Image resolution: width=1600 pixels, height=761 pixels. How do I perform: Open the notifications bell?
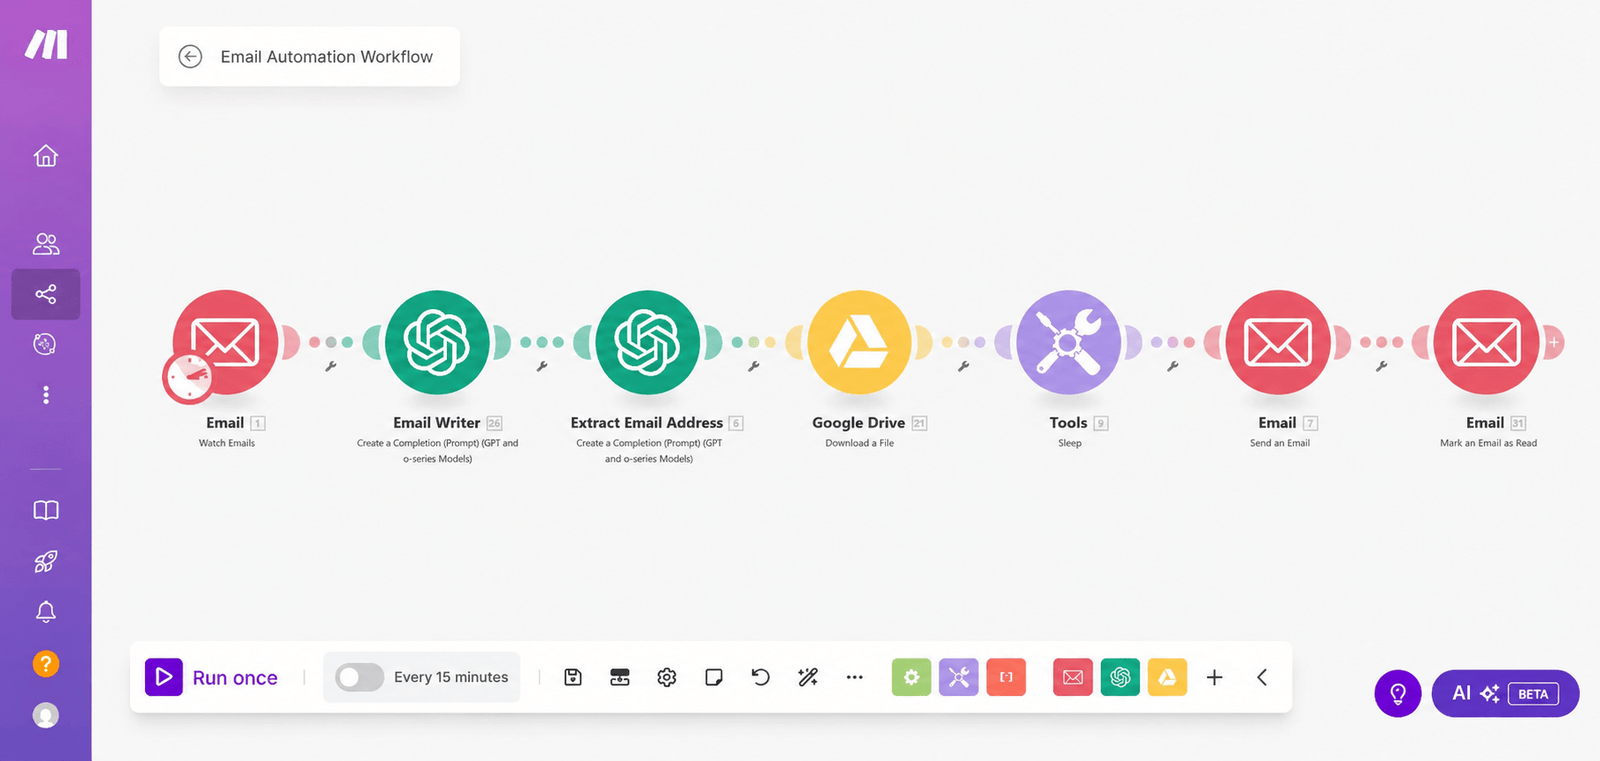[x=46, y=612]
